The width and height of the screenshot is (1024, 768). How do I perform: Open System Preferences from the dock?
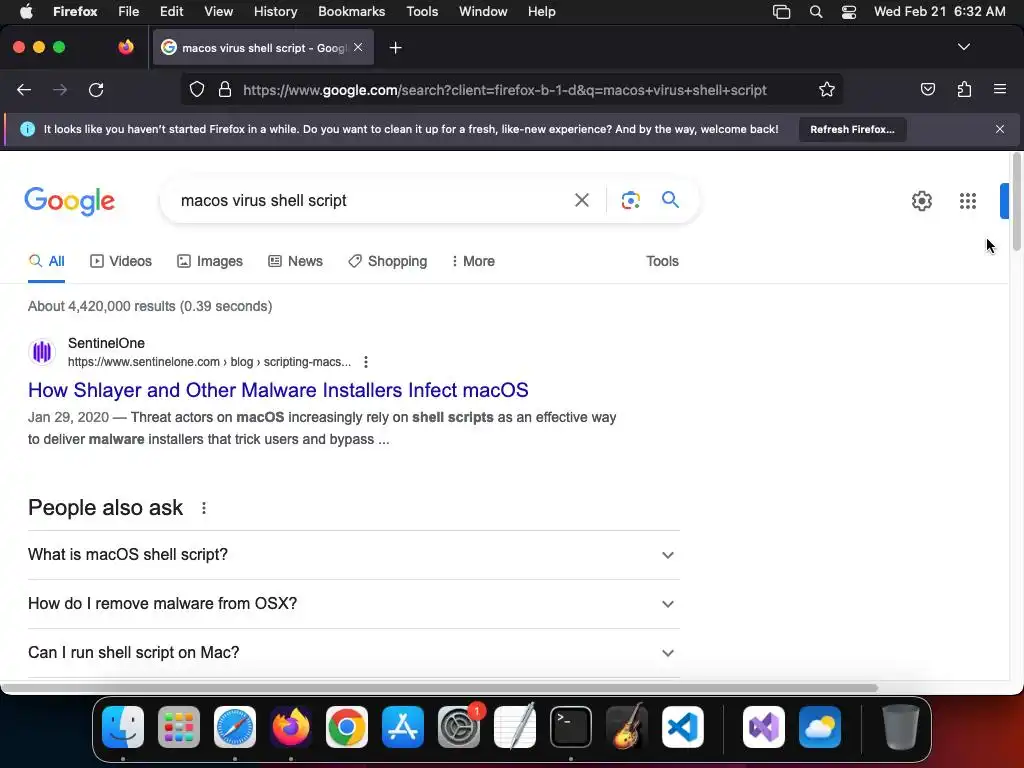[459, 727]
